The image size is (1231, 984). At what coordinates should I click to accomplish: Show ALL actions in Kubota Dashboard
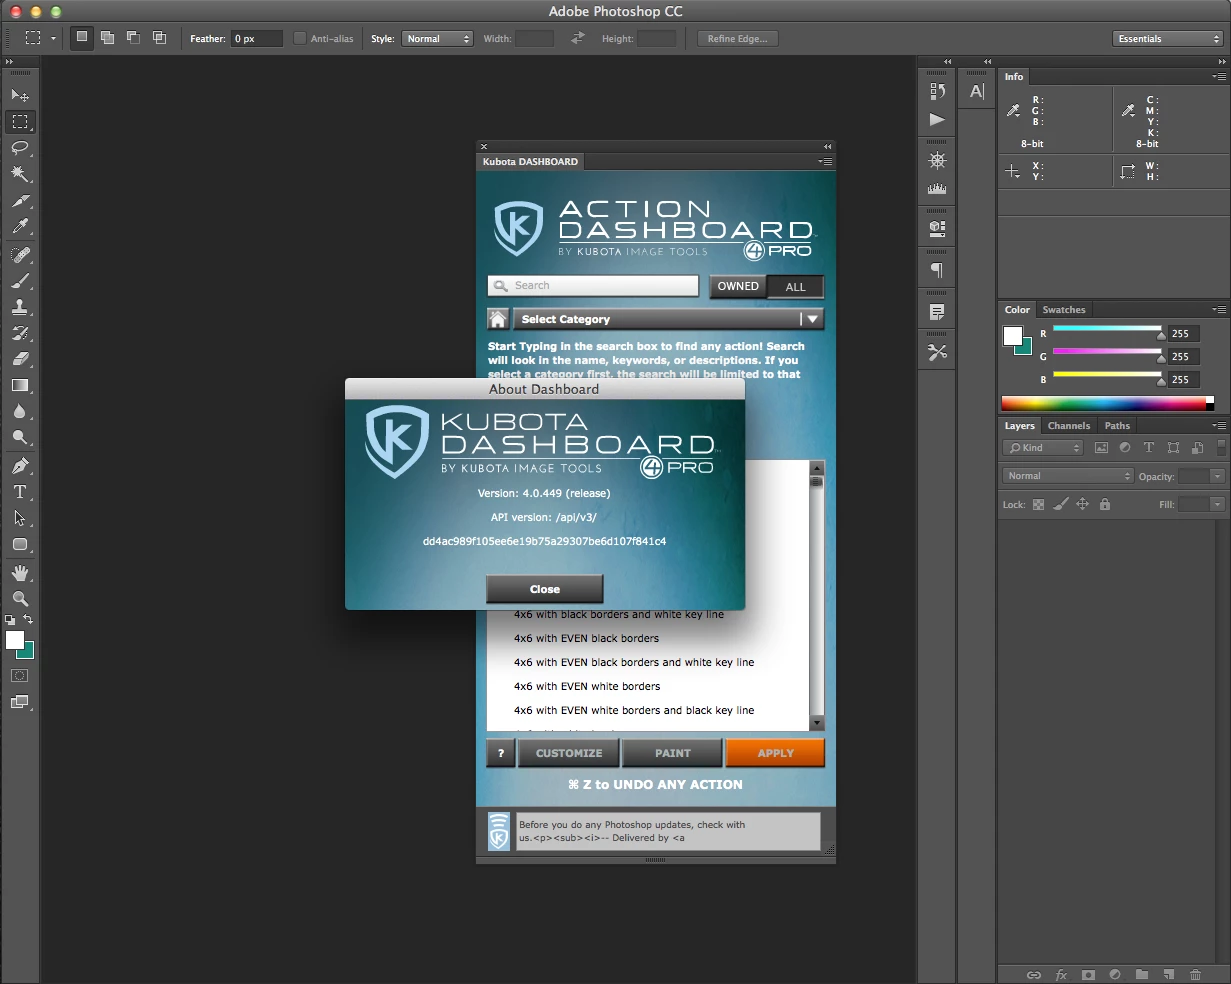click(796, 286)
